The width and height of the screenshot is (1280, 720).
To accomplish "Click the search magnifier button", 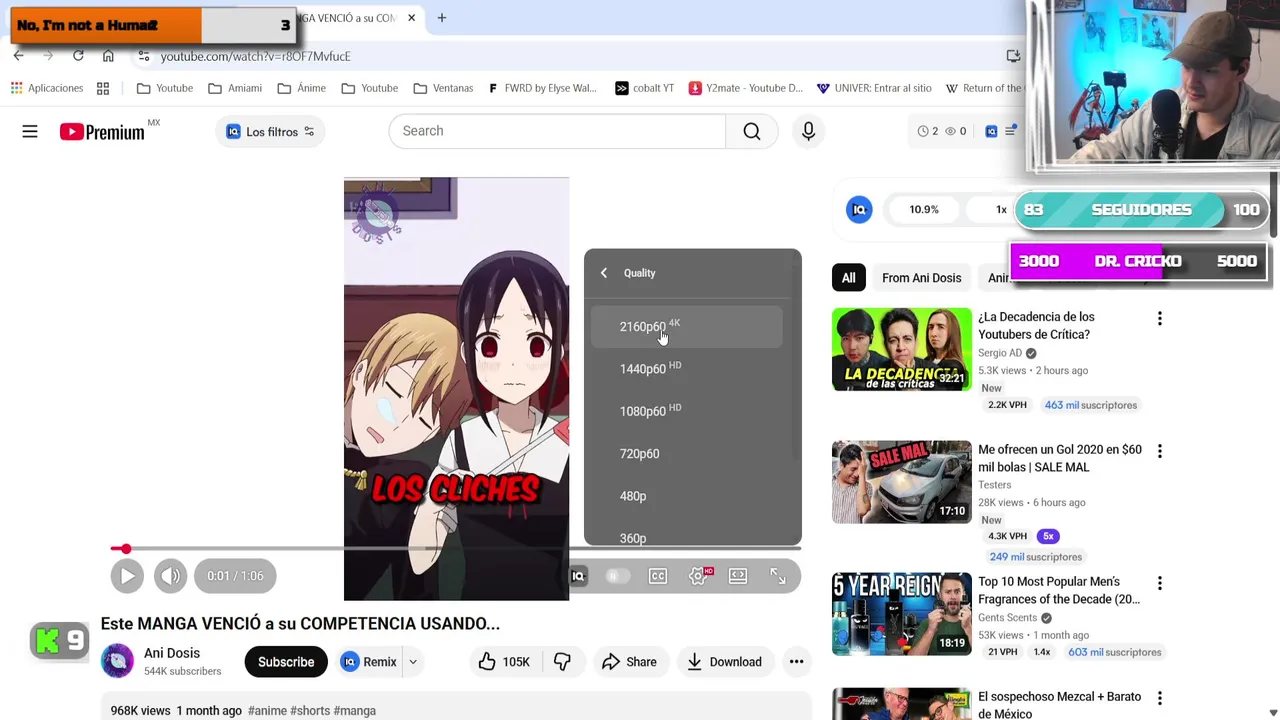I will coord(752,131).
